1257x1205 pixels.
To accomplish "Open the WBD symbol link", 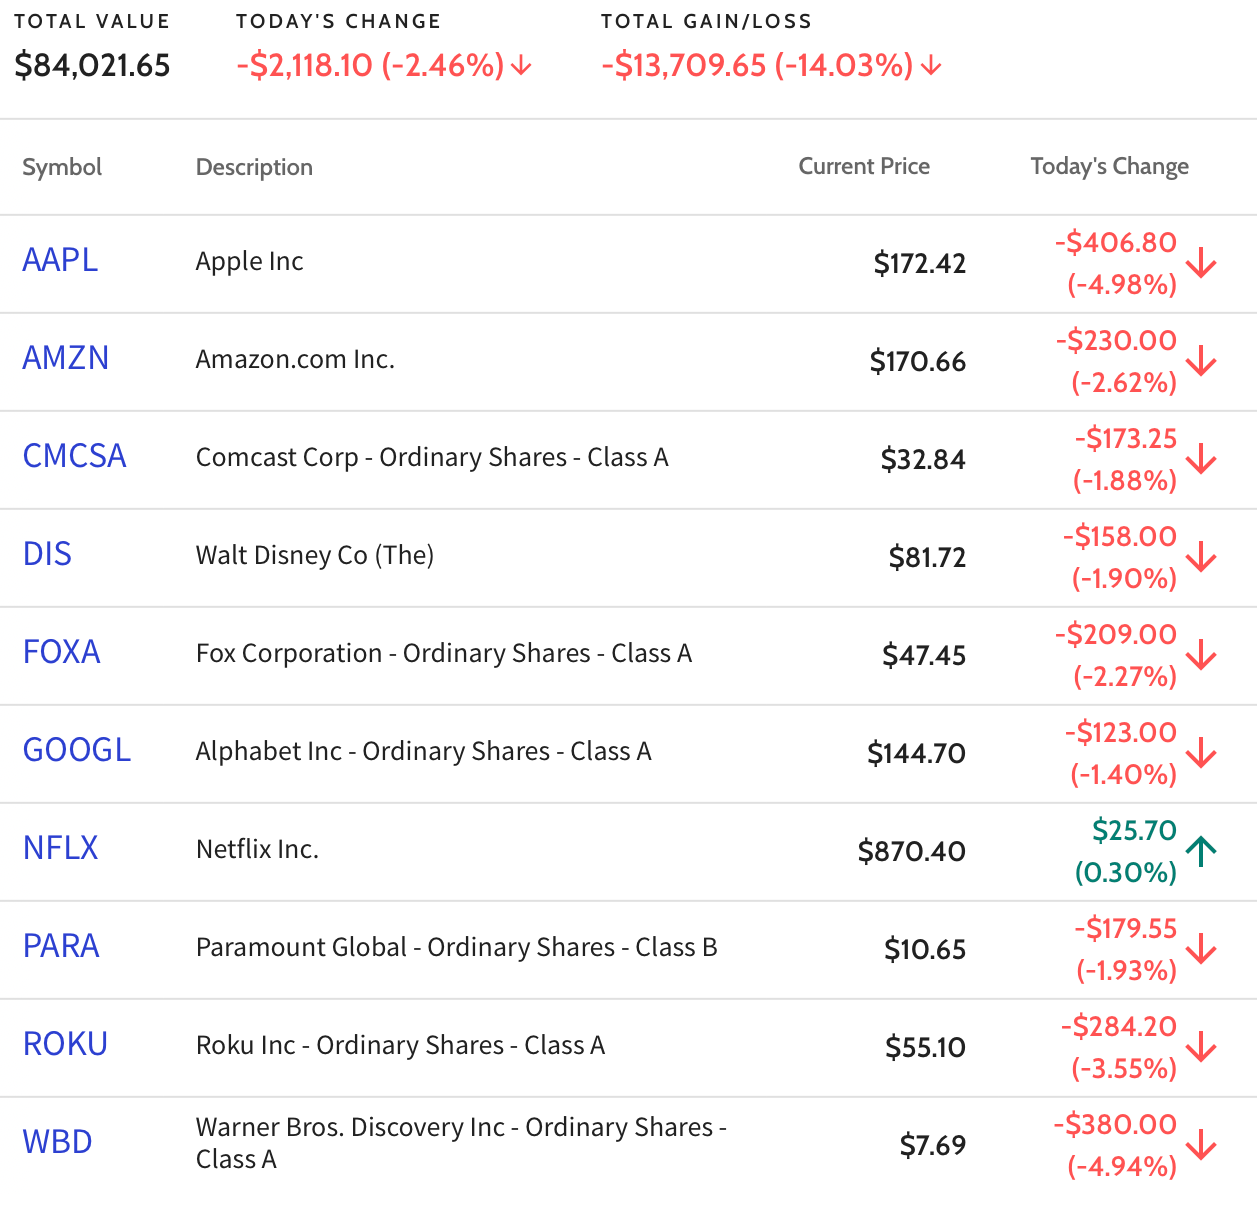I will [57, 1142].
